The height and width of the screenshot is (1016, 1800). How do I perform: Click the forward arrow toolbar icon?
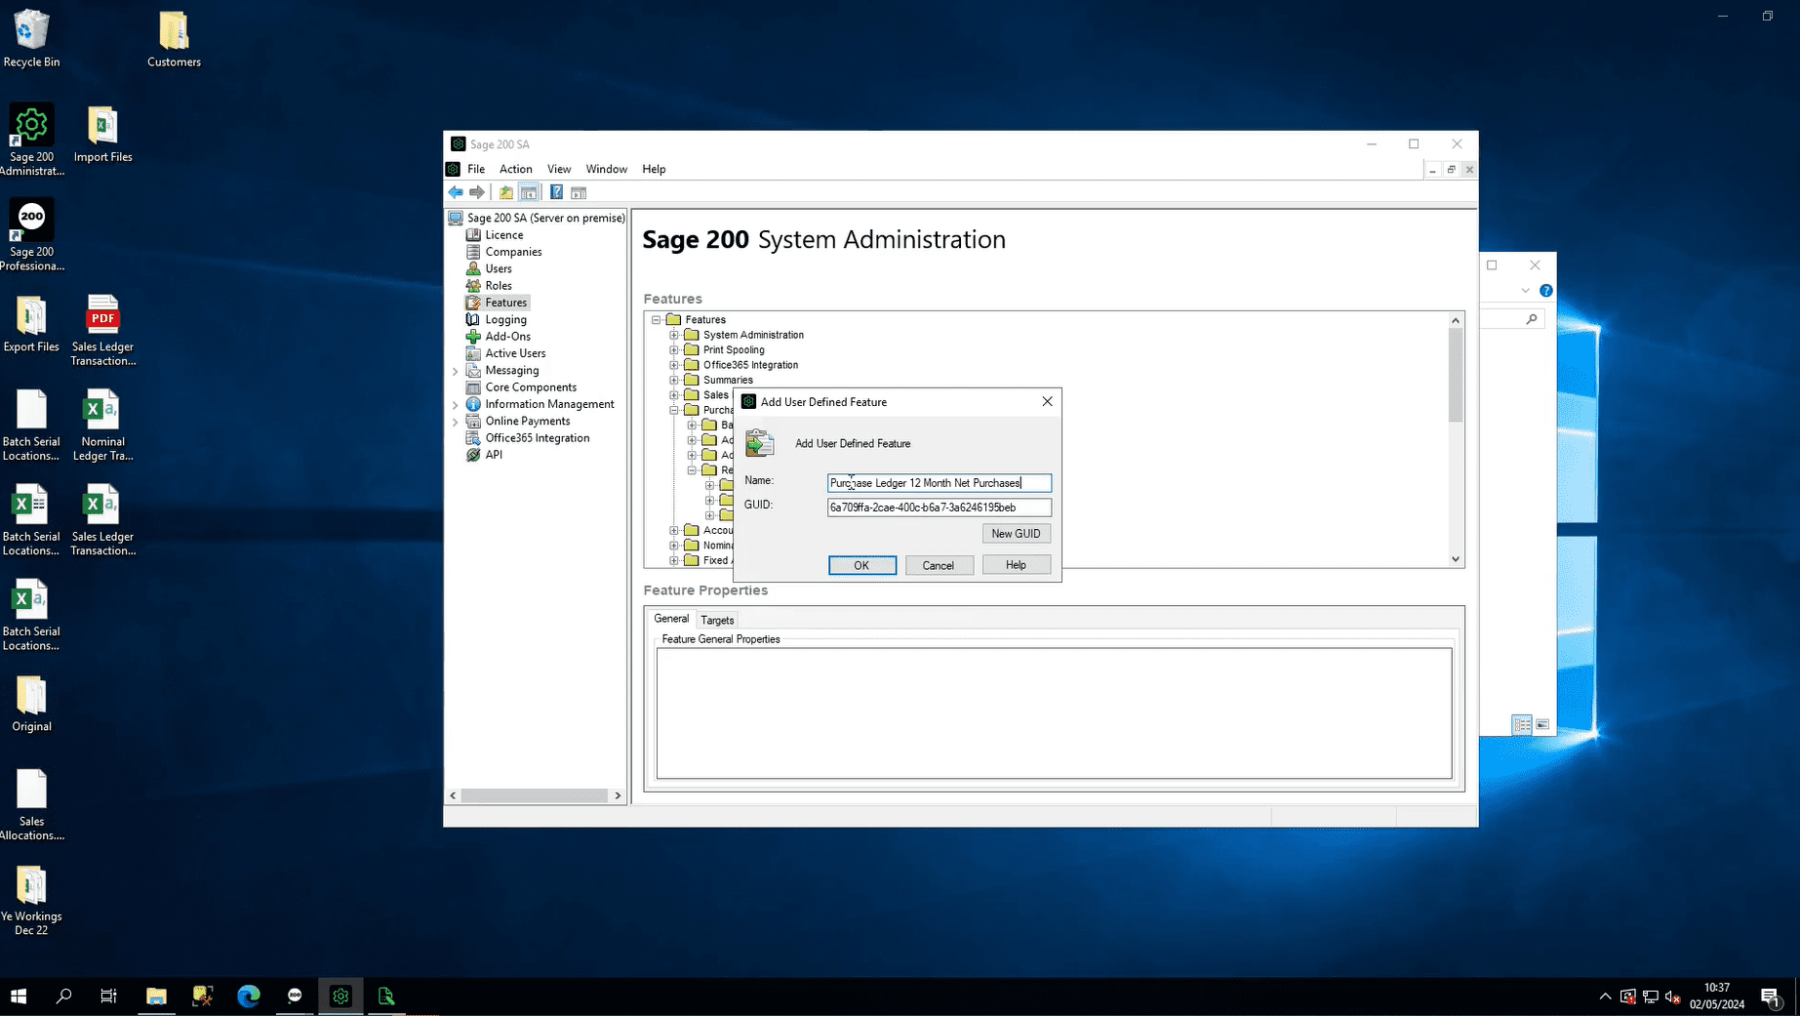point(477,192)
